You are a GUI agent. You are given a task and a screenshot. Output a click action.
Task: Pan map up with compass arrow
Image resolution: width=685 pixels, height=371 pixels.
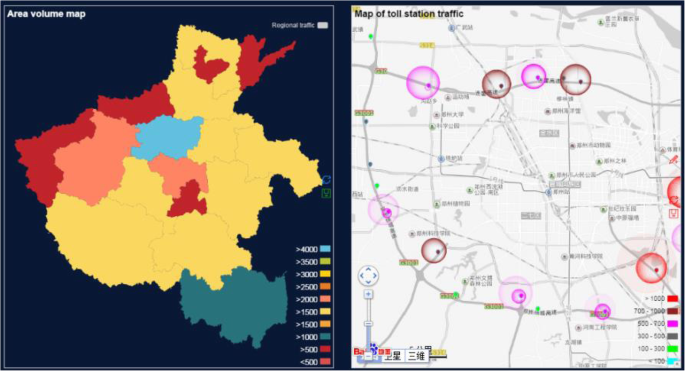click(x=368, y=269)
